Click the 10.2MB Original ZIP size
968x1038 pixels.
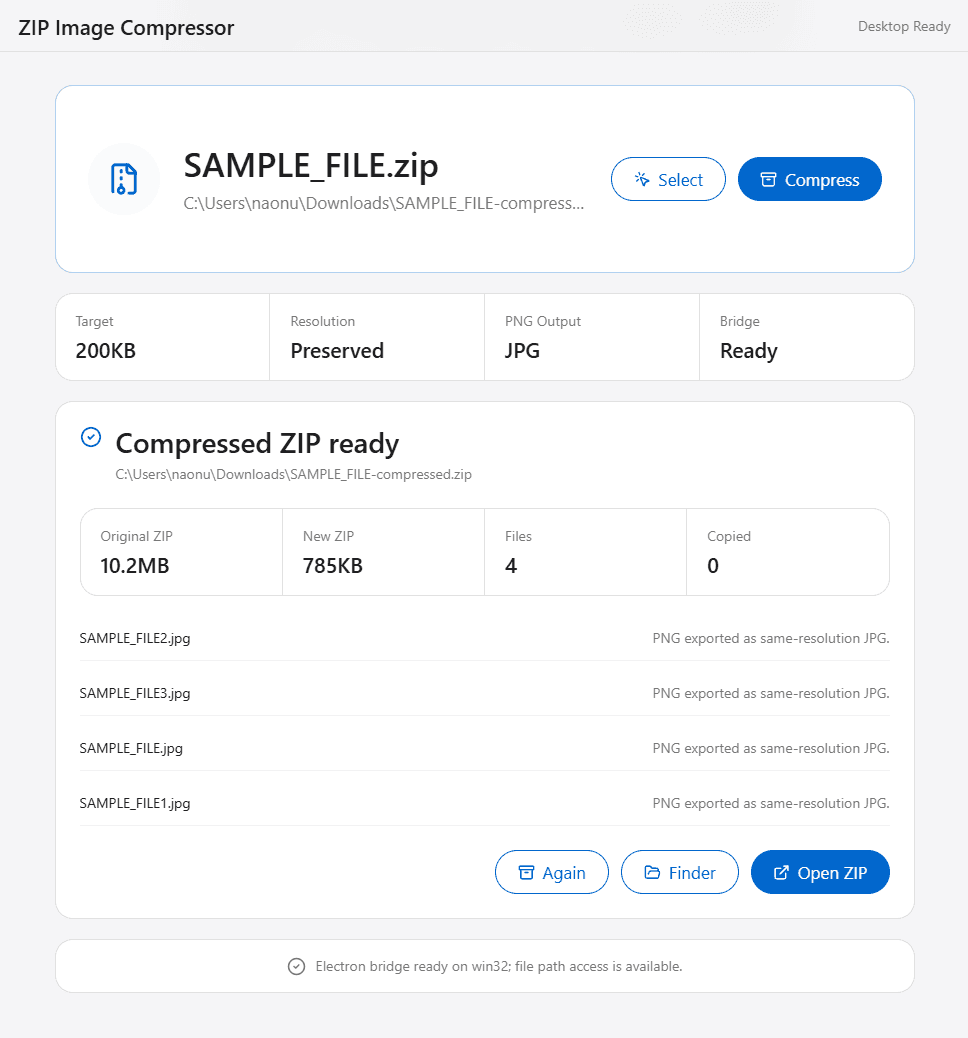click(x=135, y=565)
